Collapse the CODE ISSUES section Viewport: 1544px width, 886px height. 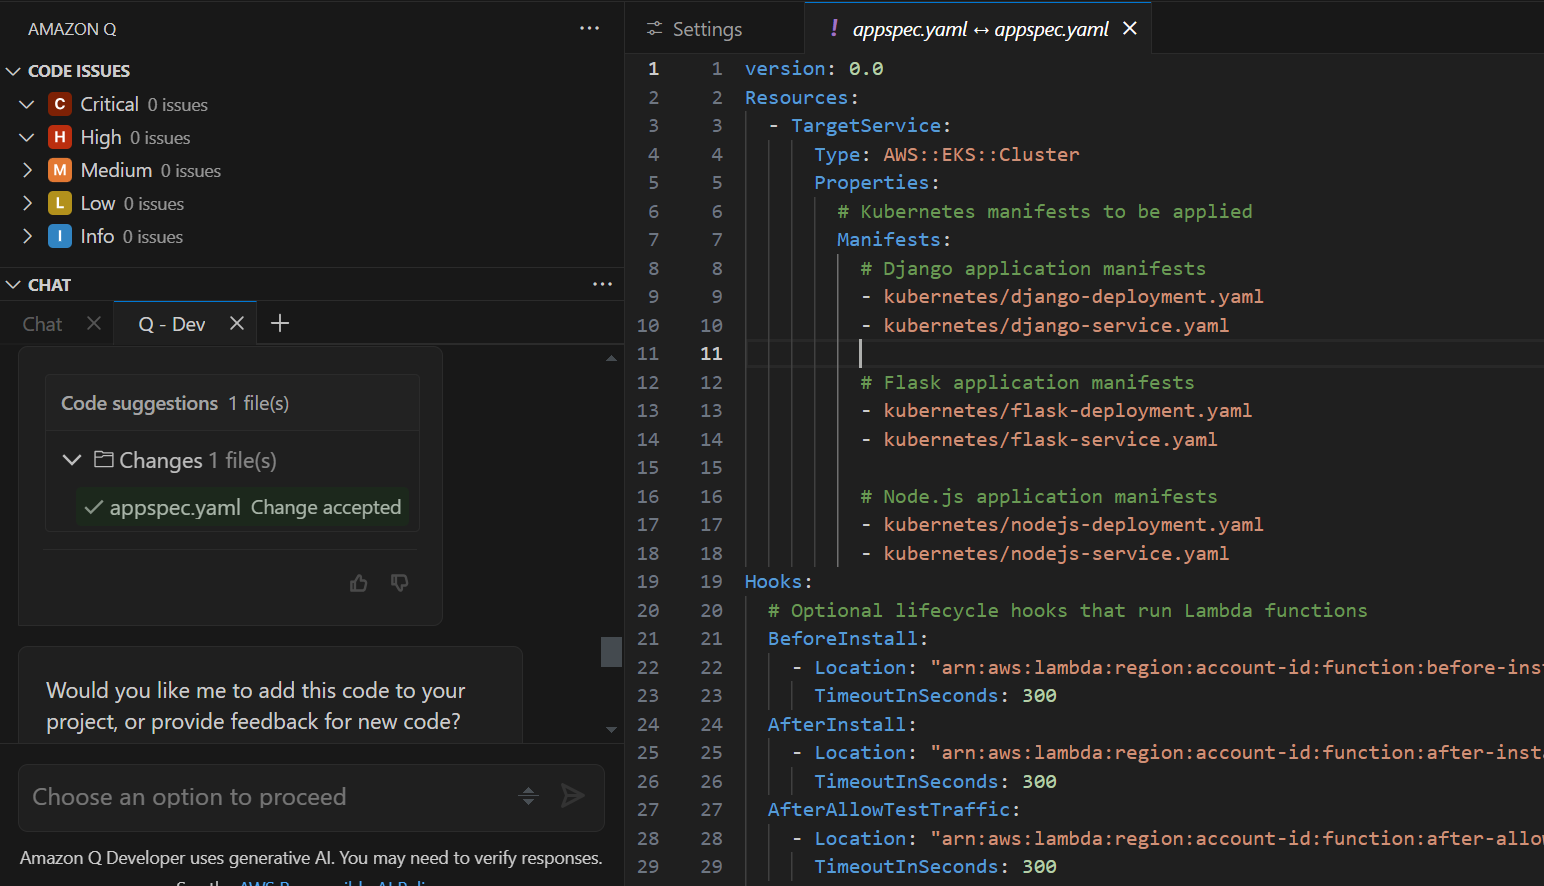pyautogui.click(x=13, y=71)
